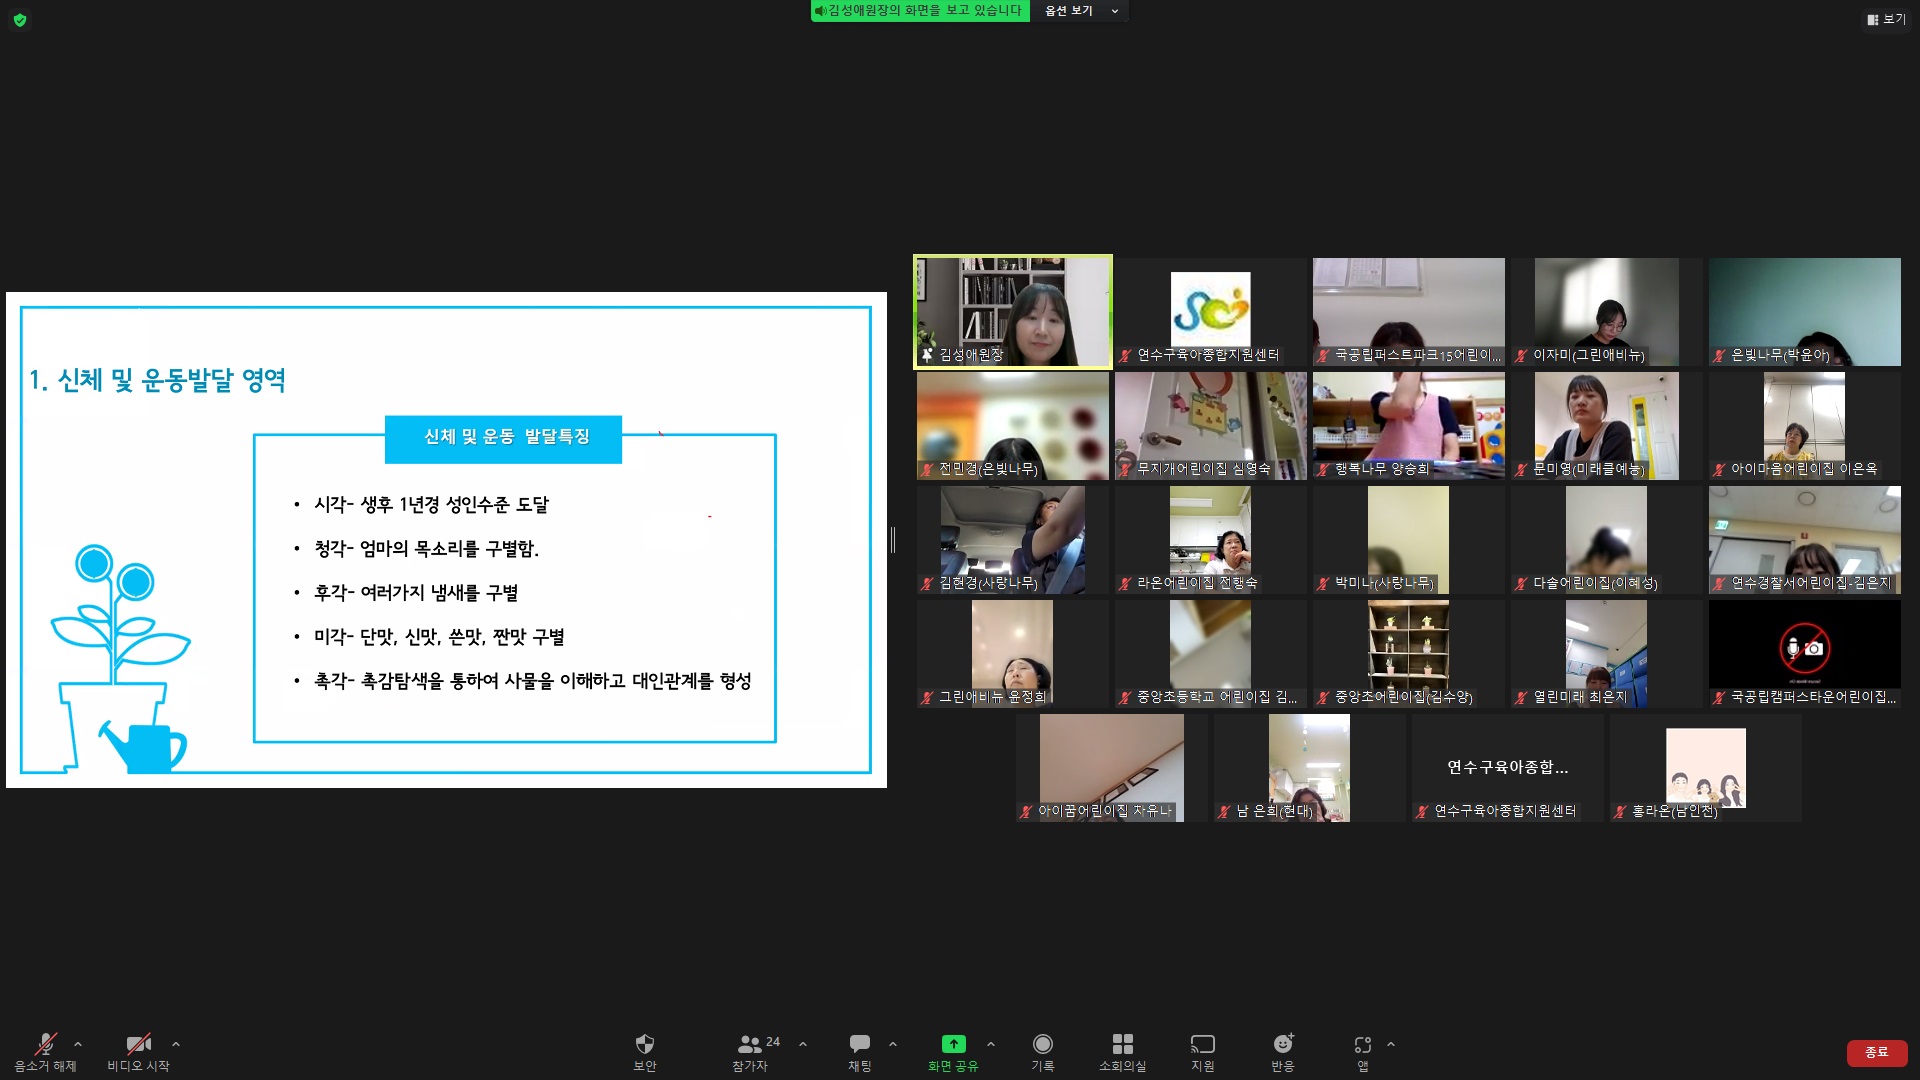Select 라온어린이집 전행숙 video tile

(1211, 540)
